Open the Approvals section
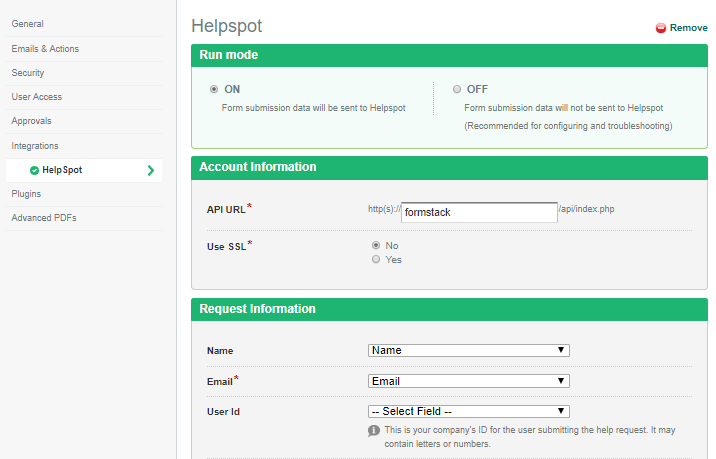Viewport: 716px width, 459px height. (31, 121)
